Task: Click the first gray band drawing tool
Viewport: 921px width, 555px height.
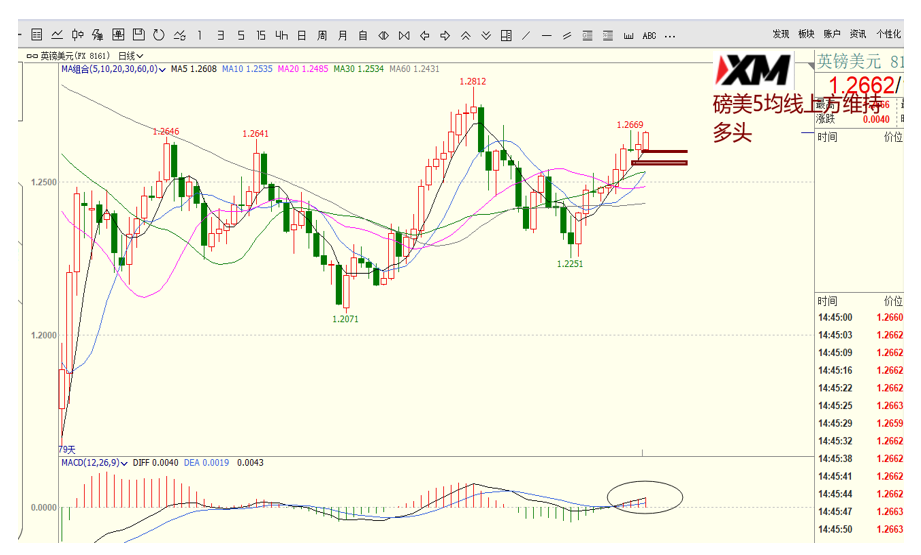Action: [587, 35]
